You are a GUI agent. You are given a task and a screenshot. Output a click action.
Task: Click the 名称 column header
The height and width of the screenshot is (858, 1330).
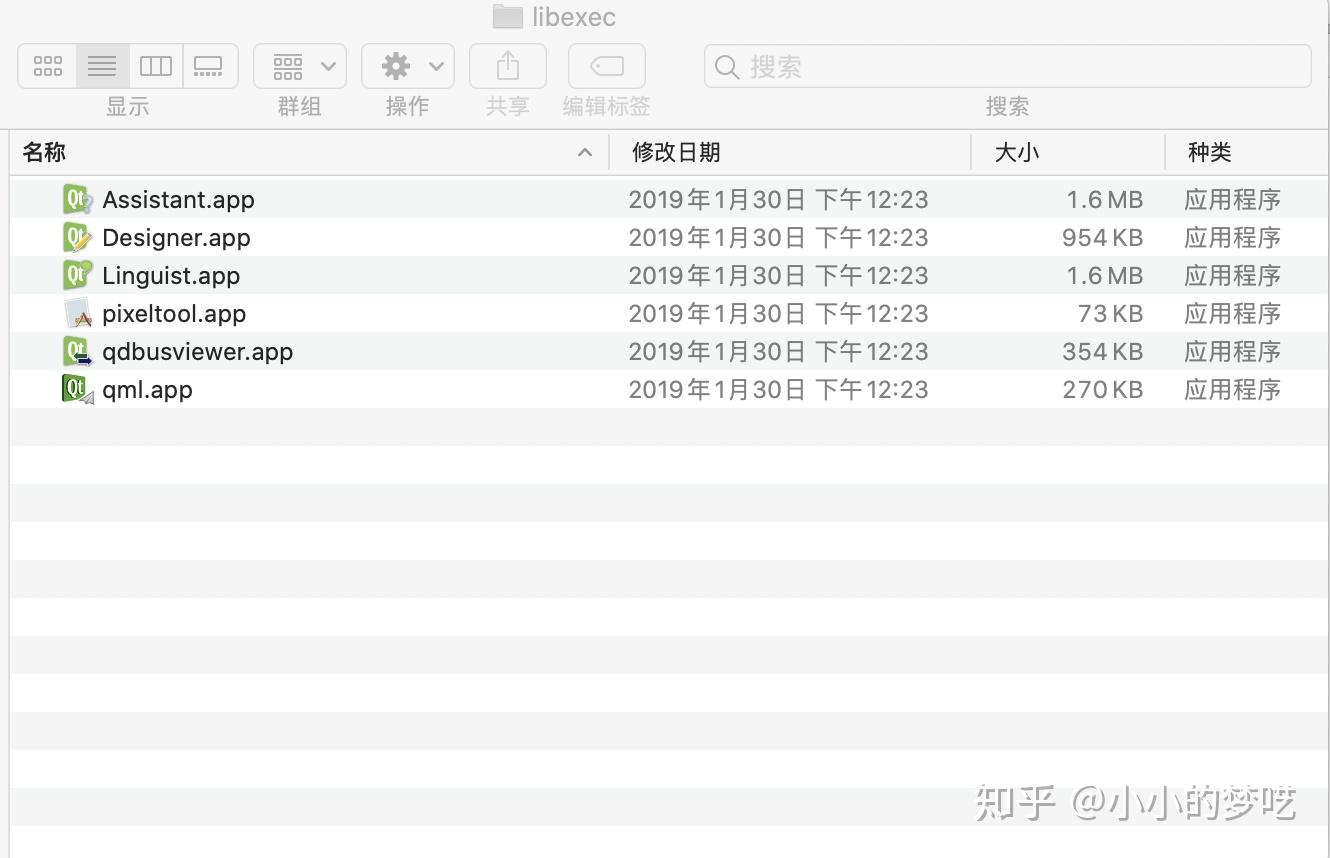42,153
